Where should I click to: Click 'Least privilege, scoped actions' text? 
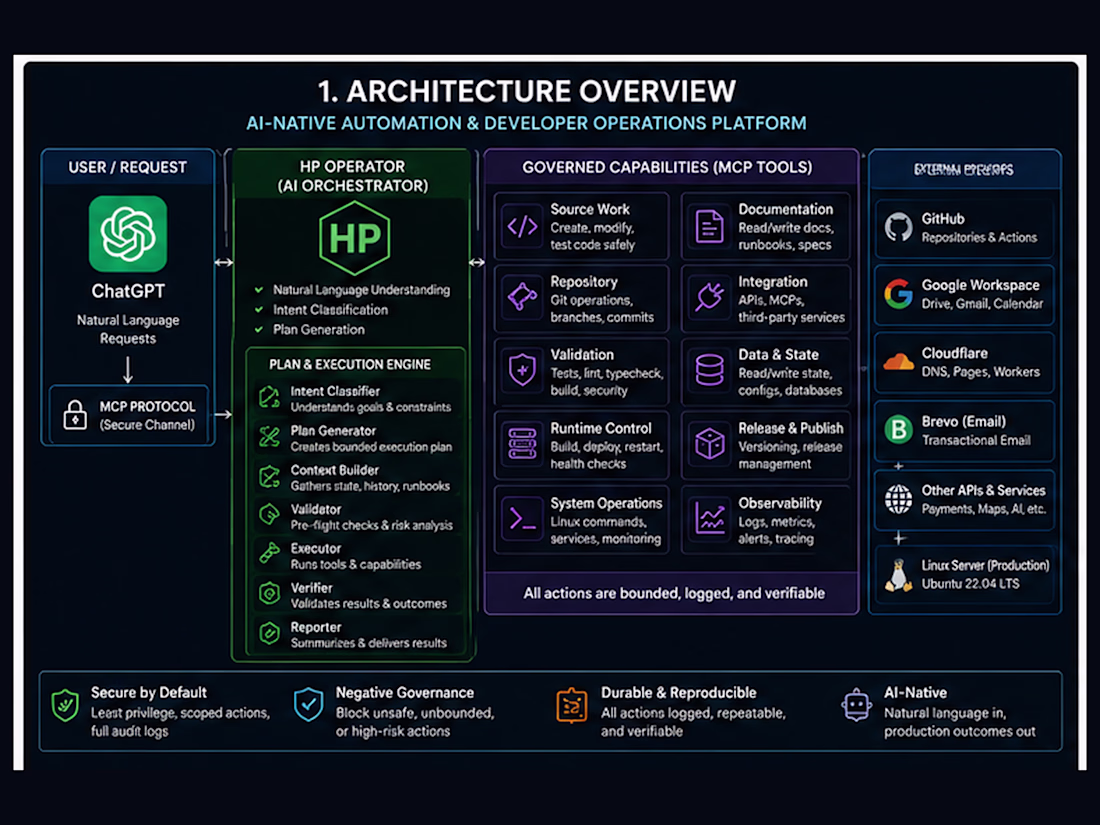180,713
